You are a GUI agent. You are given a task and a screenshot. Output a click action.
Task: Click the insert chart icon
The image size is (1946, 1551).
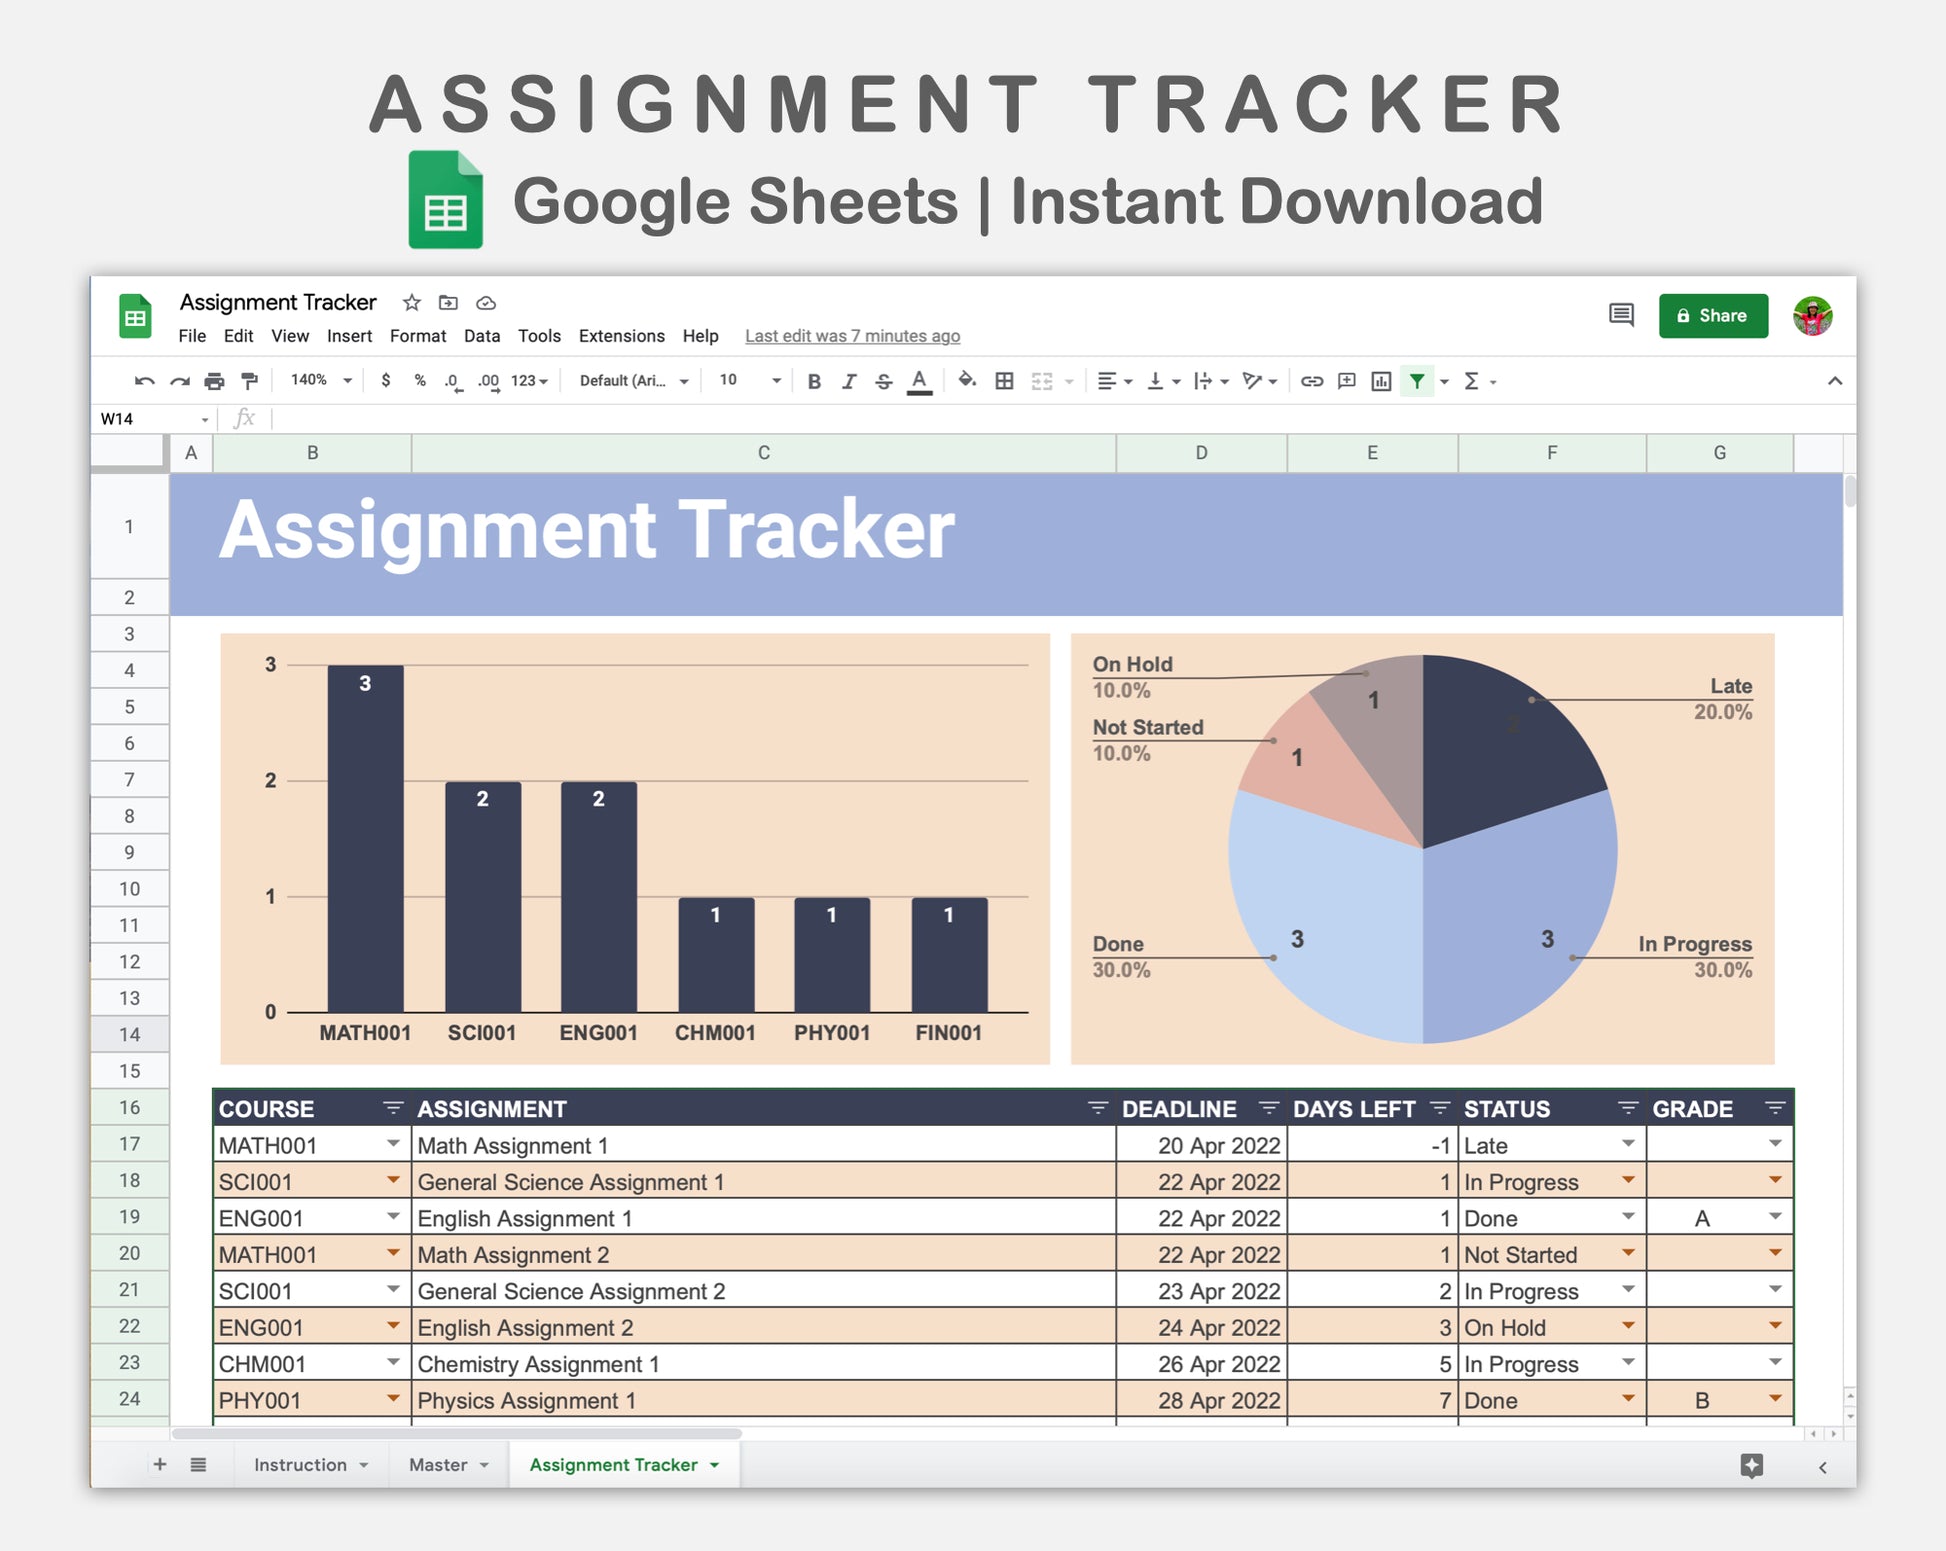1381,381
